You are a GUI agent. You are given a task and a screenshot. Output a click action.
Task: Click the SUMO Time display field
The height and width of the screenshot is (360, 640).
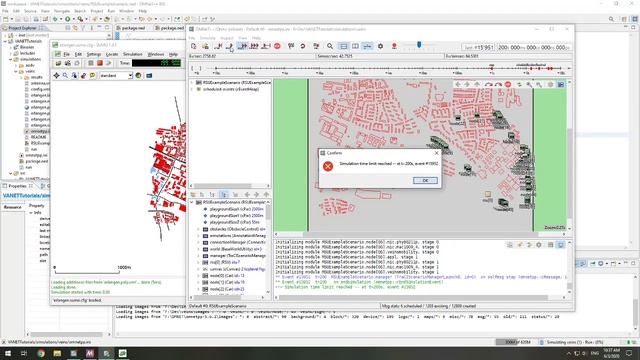(x=156, y=63)
